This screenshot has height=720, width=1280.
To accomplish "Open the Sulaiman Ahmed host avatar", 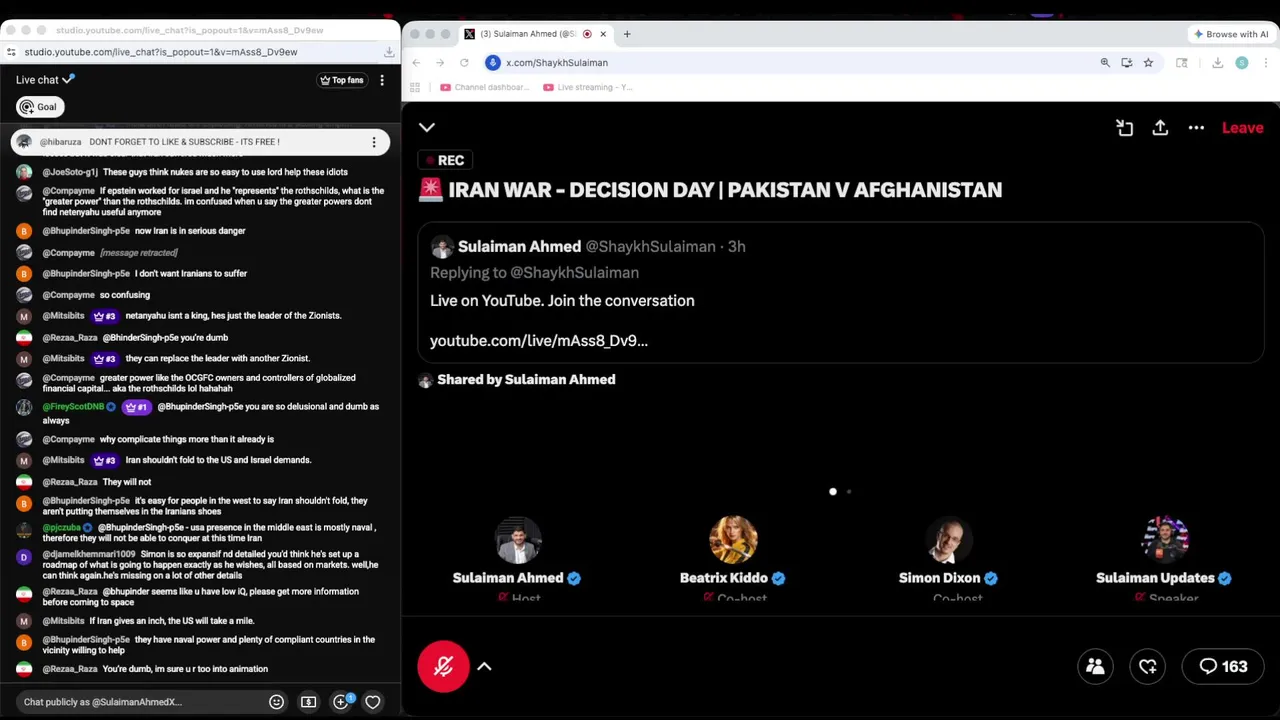I will pos(518,541).
